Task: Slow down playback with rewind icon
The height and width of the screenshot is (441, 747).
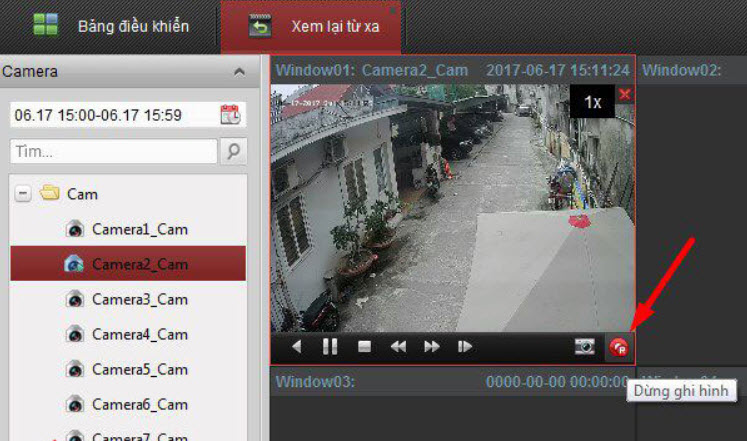Action: pyautogui.click(x=398, y=347)
